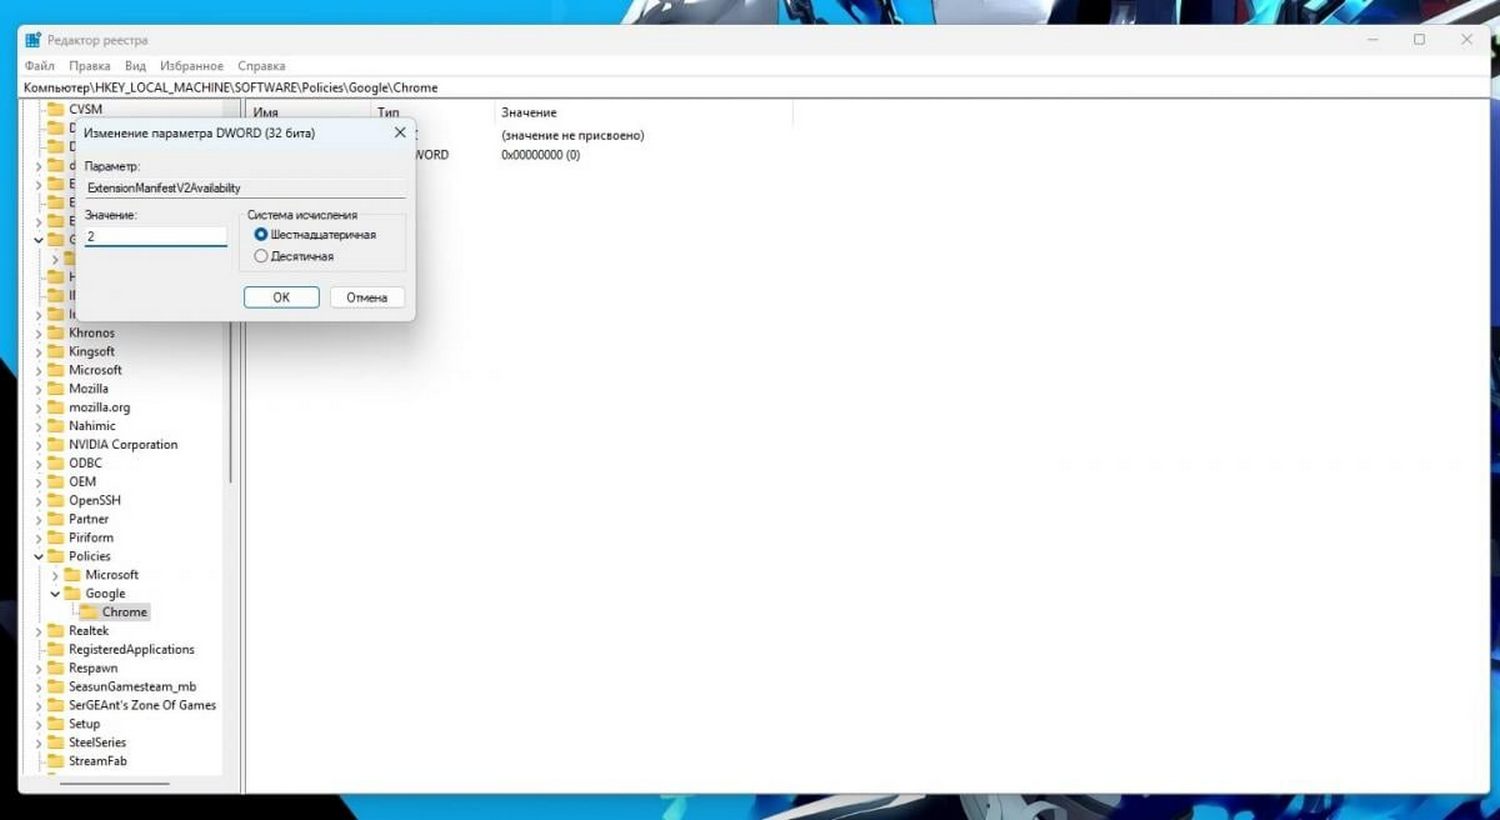Open the Файл menu
This screenshot has width=1500, height=820.
point(40,66)
